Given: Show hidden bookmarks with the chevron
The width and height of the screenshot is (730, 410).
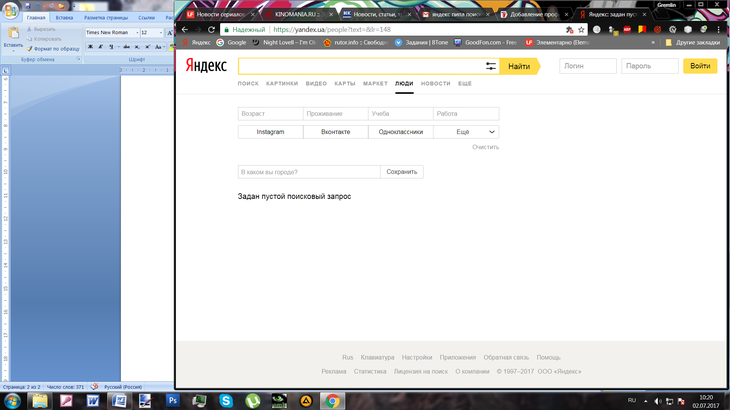Looking at the screenshot, I should click(653, 42).
